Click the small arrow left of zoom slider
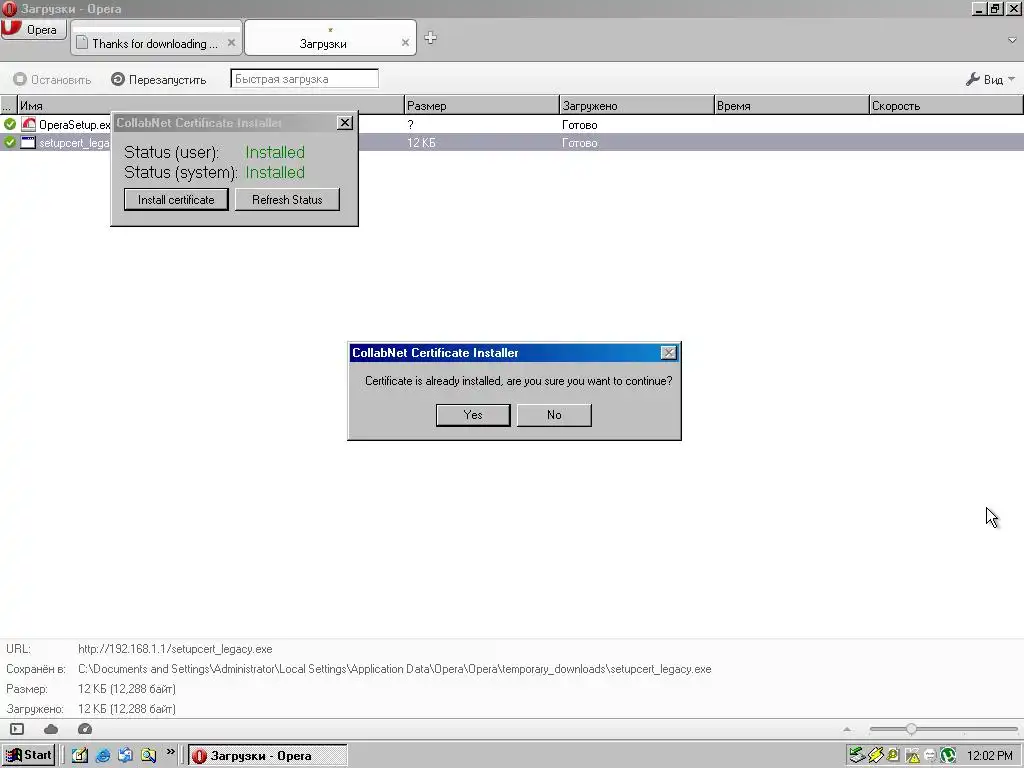Screen dimensions: 1024x768 [x=847, y=729]
